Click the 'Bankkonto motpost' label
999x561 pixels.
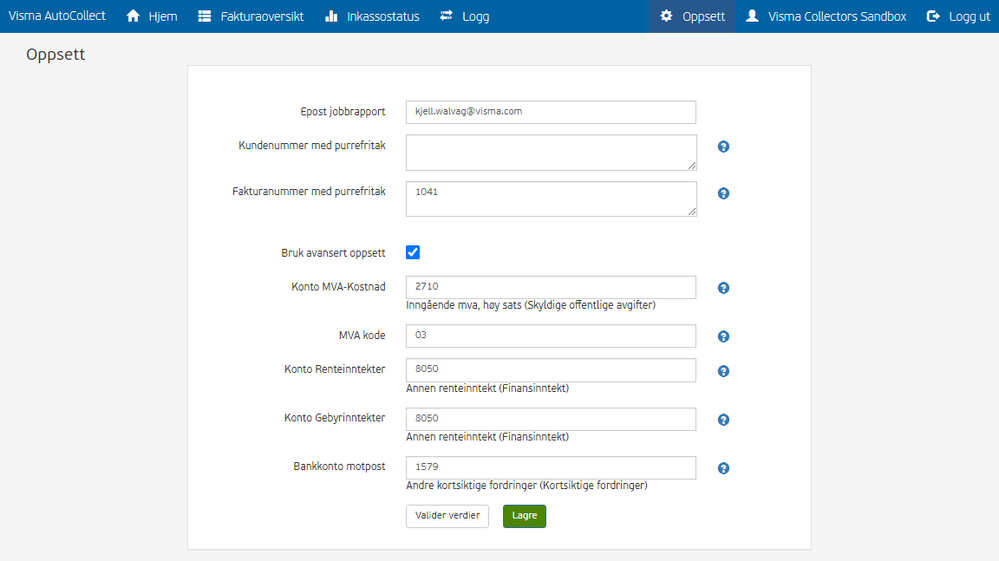tap(339, 466)
